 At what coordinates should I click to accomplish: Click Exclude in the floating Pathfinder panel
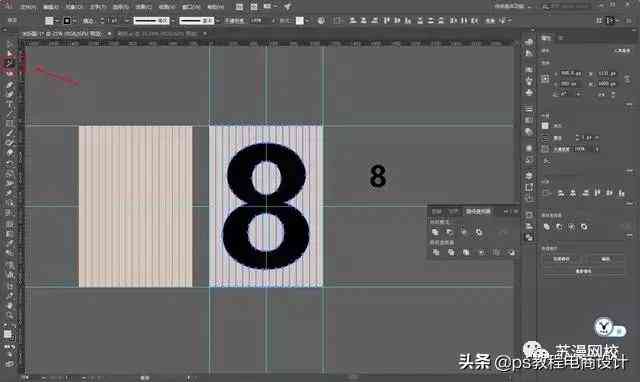click(478, 232)
